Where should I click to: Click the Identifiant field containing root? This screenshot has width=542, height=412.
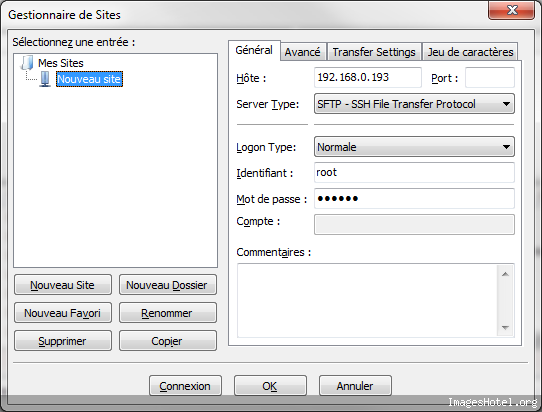414,172
